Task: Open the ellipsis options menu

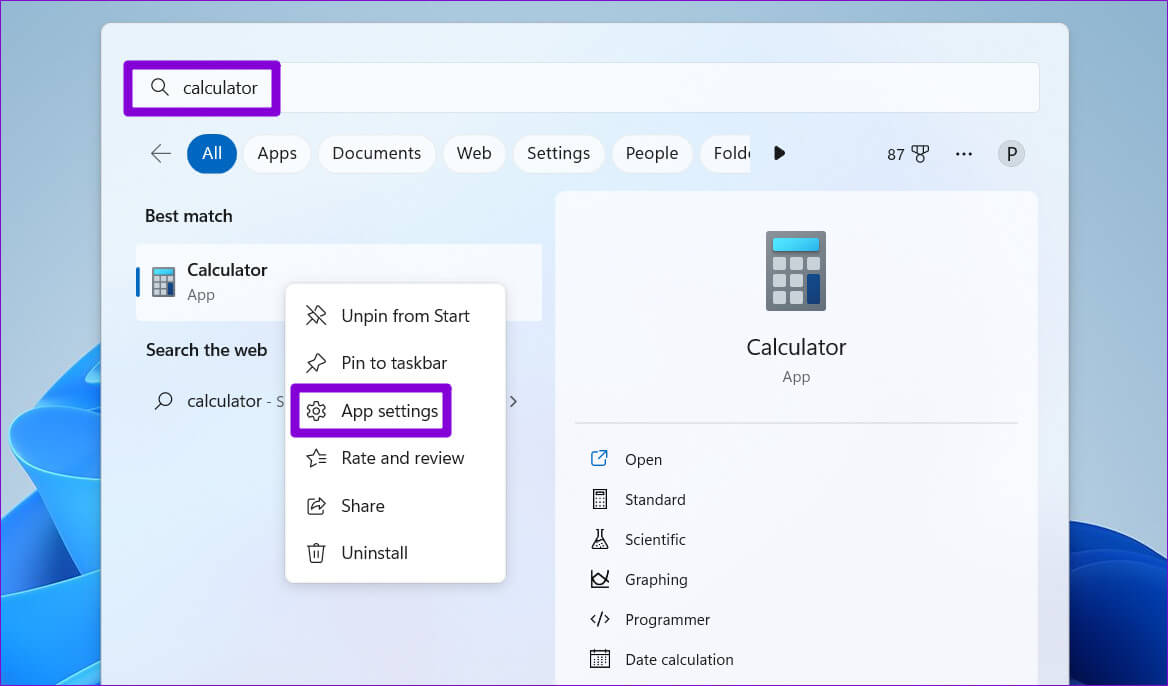Action: (x=963, y=153)
